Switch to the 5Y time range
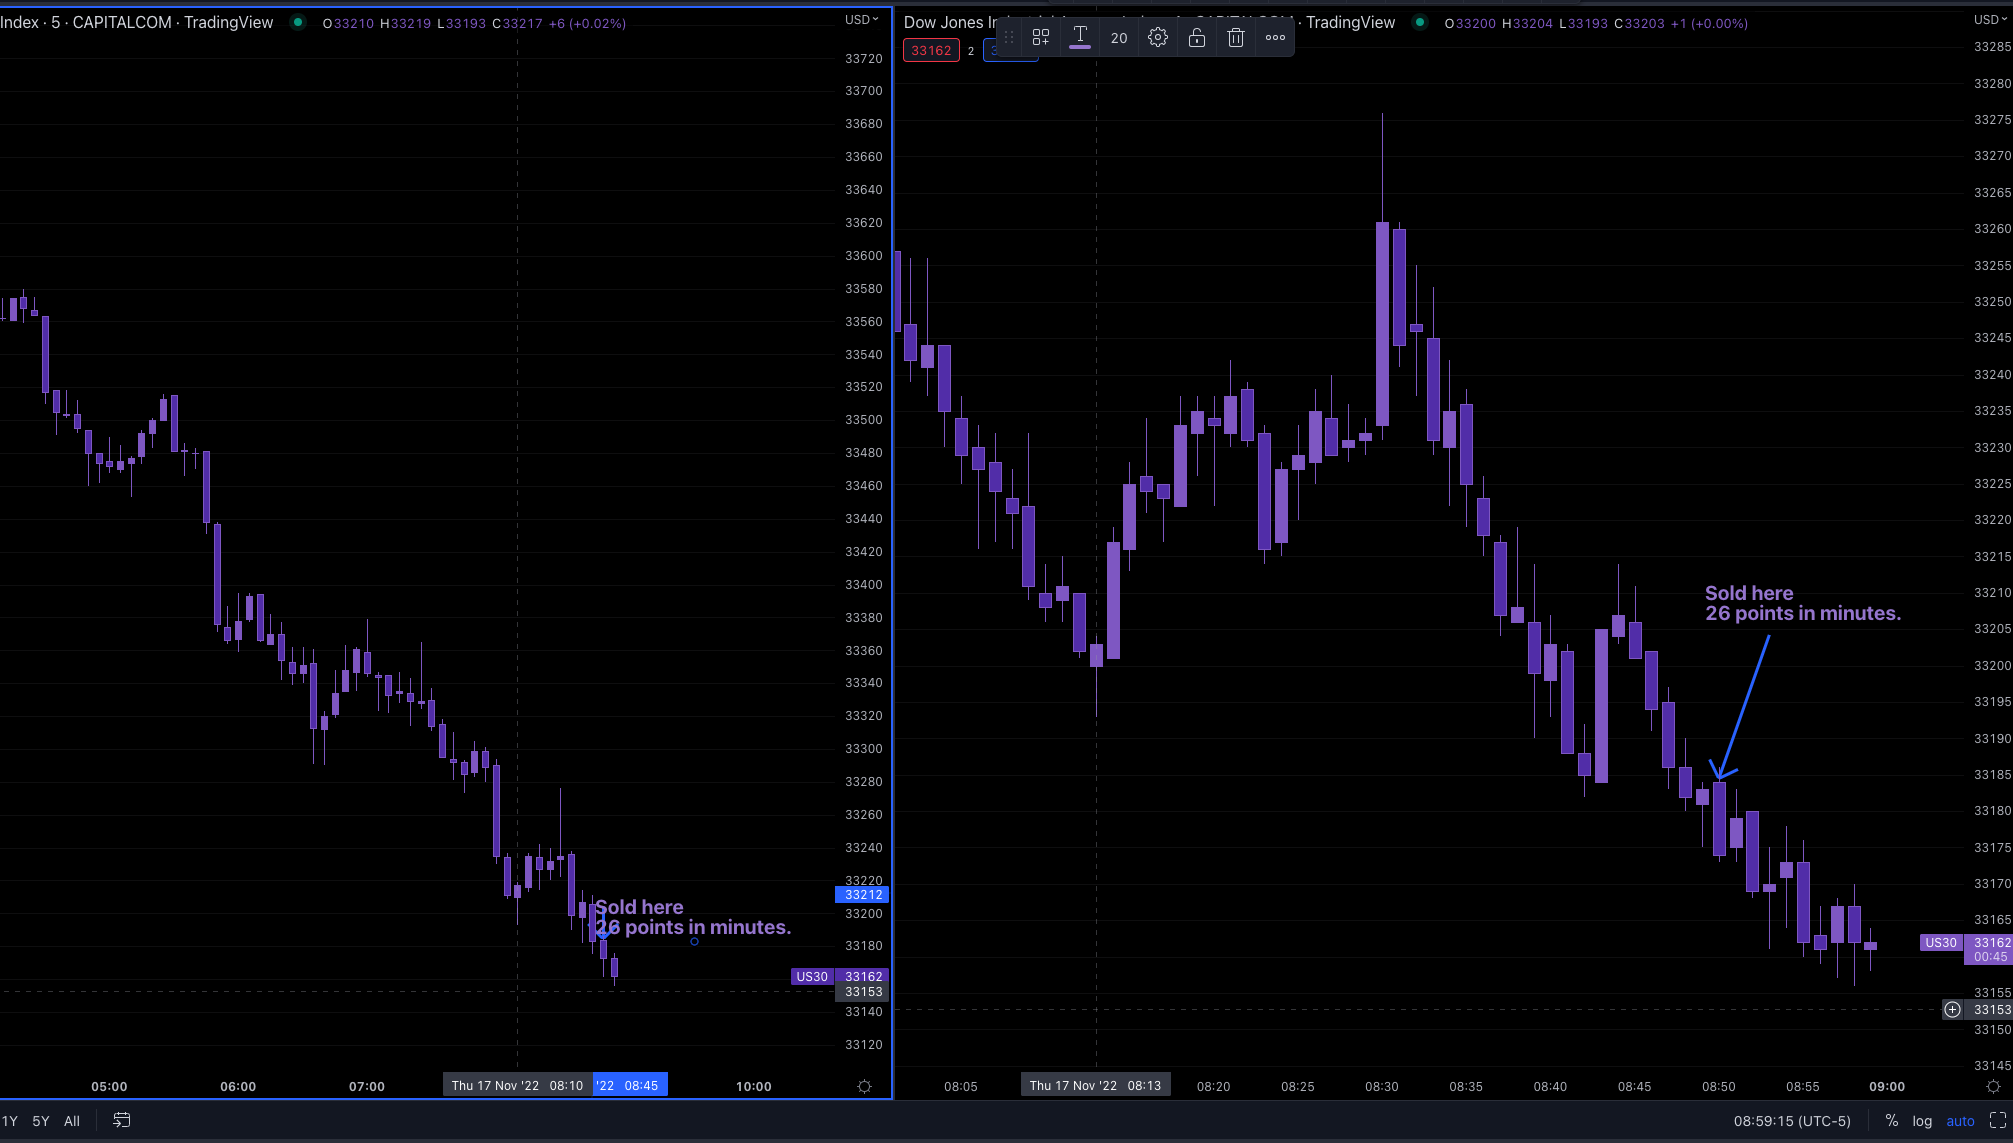Viewport: 2013px width, 1143px height. 40,1121
